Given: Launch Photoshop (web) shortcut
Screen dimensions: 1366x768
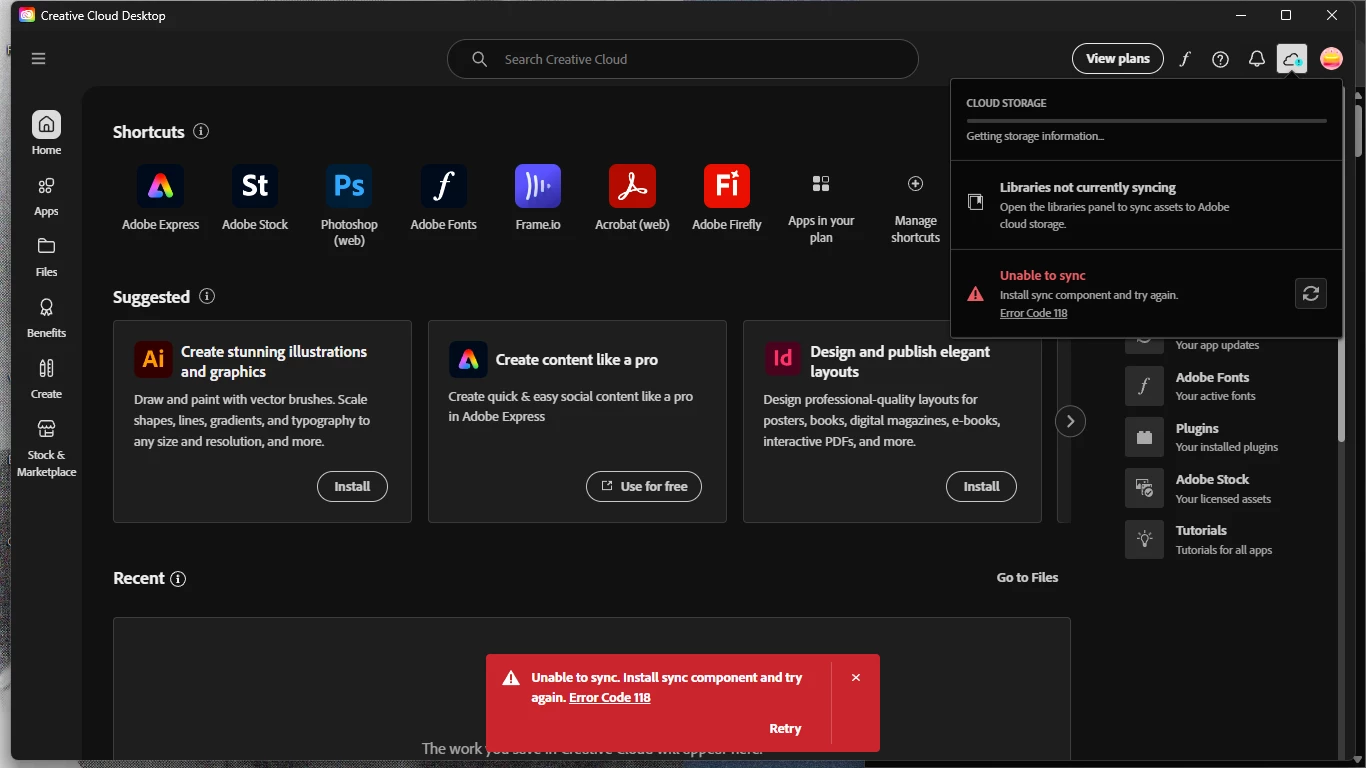Looking at the screenshot, I should [x=349, y=205].
